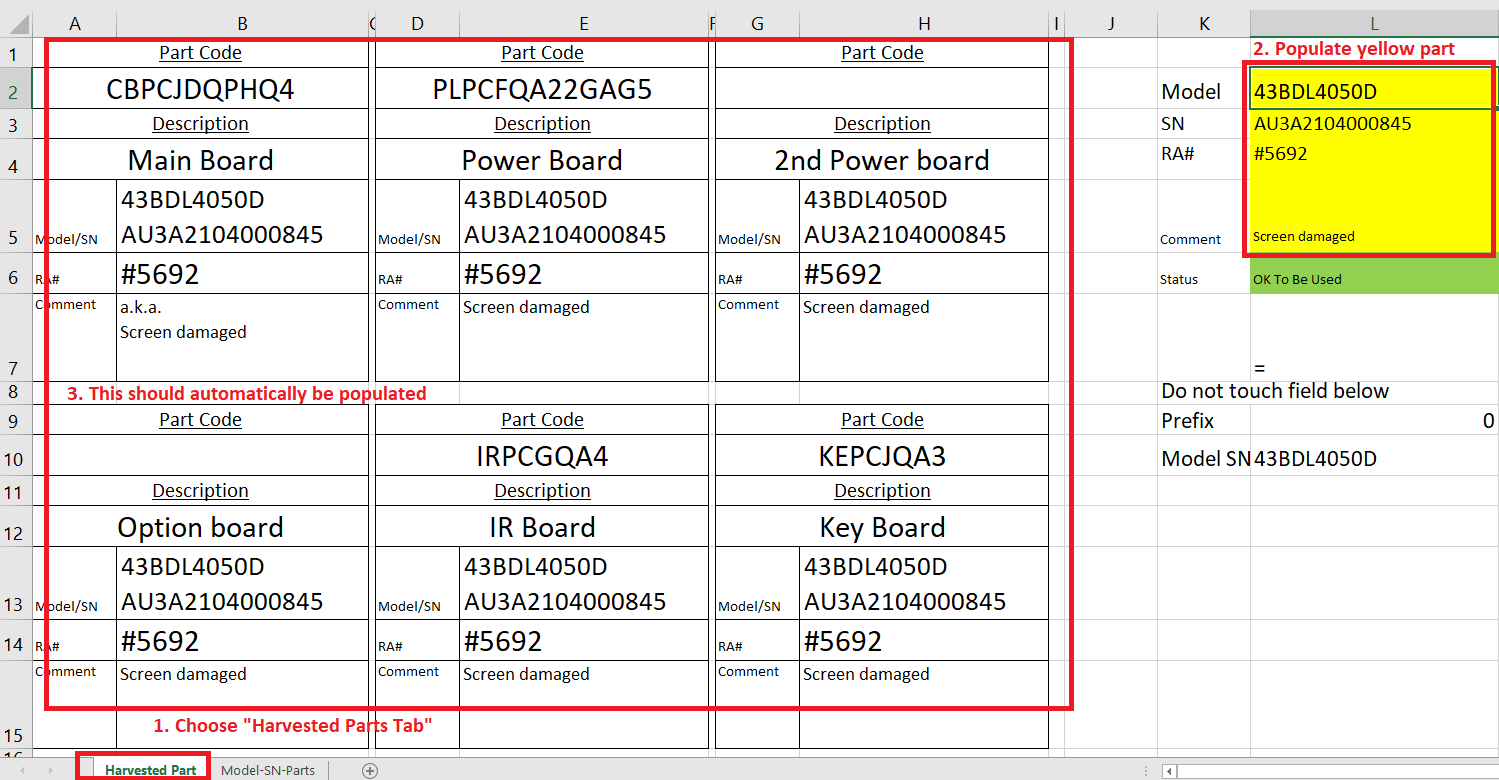The image size is (1499, 780).
Task: Click the KEPCJQA3 part code cell
Action: [882, 457]
